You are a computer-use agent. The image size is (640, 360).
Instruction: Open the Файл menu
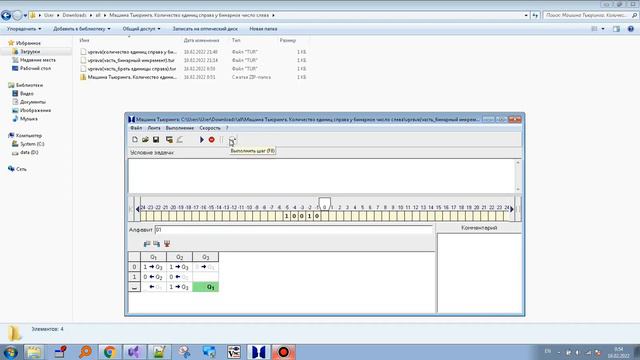(136, 128)
